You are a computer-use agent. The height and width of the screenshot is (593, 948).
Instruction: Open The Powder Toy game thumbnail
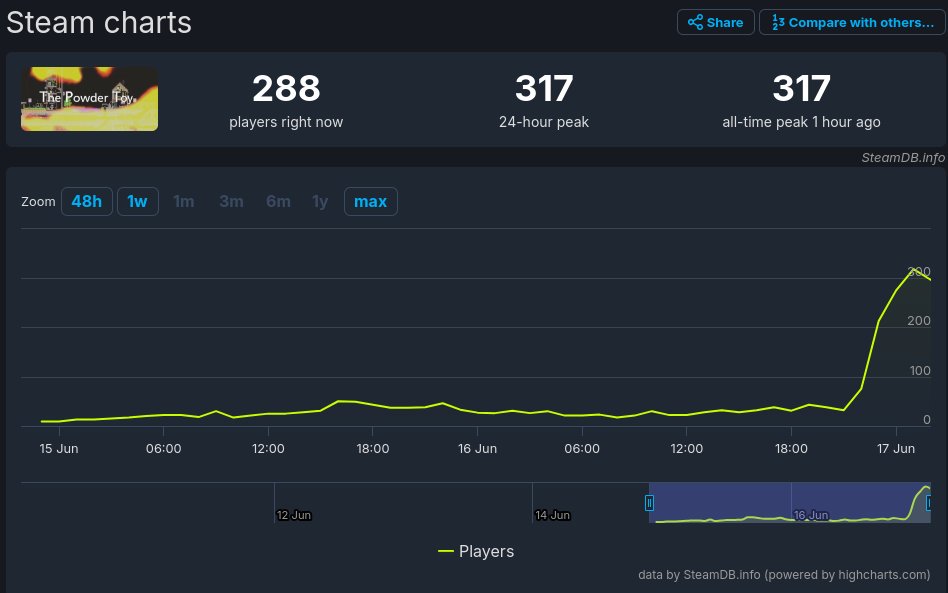tap(89, 99)
